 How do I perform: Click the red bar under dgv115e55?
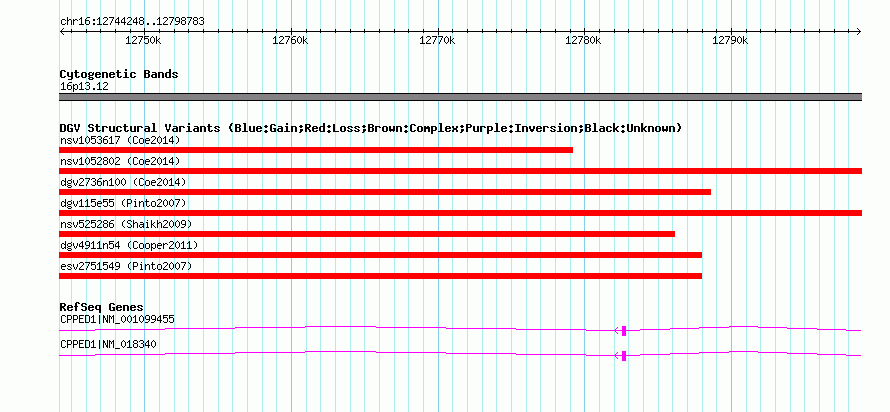(x=460, y=213)
